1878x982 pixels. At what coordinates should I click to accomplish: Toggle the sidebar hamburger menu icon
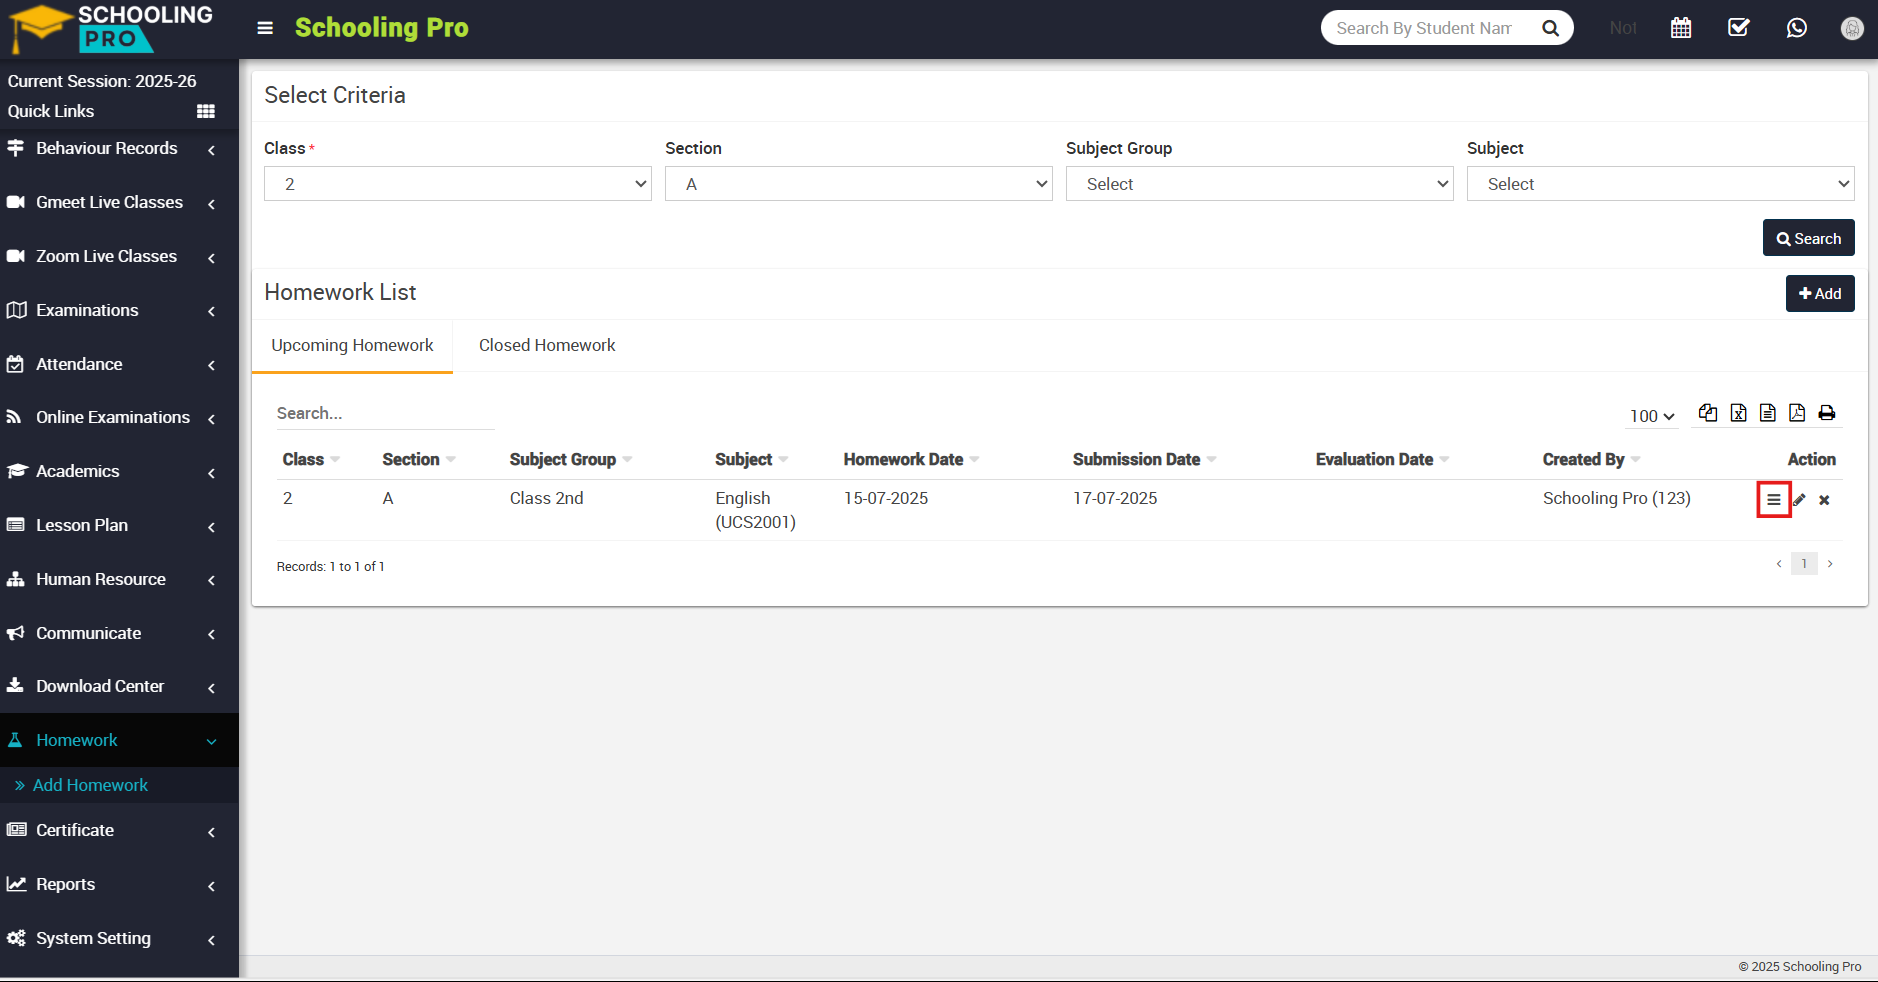pos(265,28)
